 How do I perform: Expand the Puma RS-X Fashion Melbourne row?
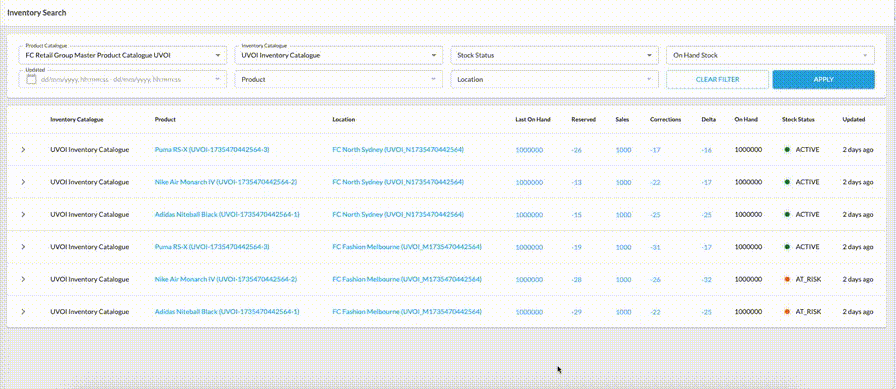tap(23, 247)
